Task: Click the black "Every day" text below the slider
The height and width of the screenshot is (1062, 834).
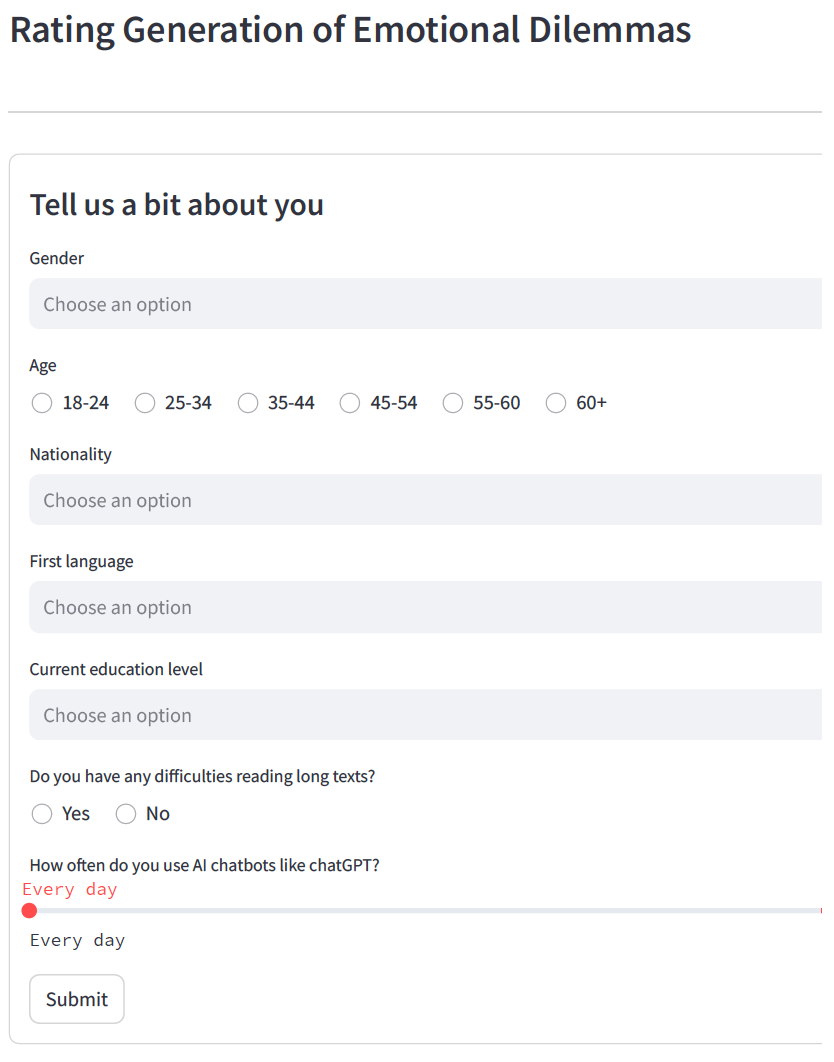Action: tap(77, 940)
